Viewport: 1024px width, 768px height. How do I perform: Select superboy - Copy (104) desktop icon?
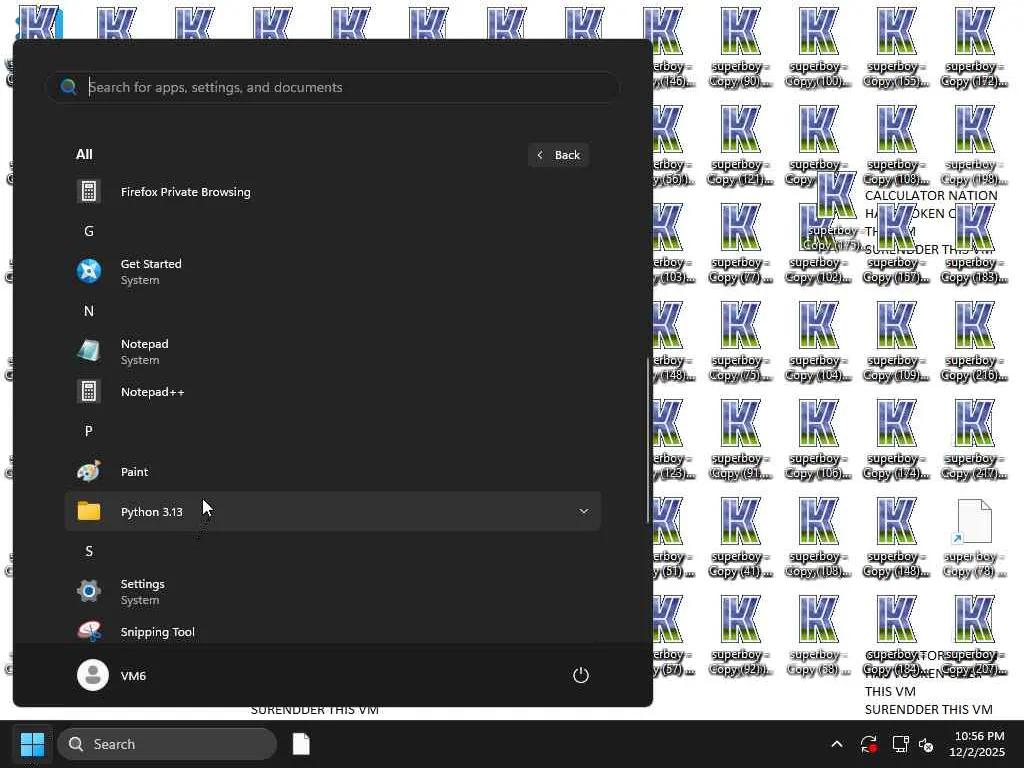point(818,341)
